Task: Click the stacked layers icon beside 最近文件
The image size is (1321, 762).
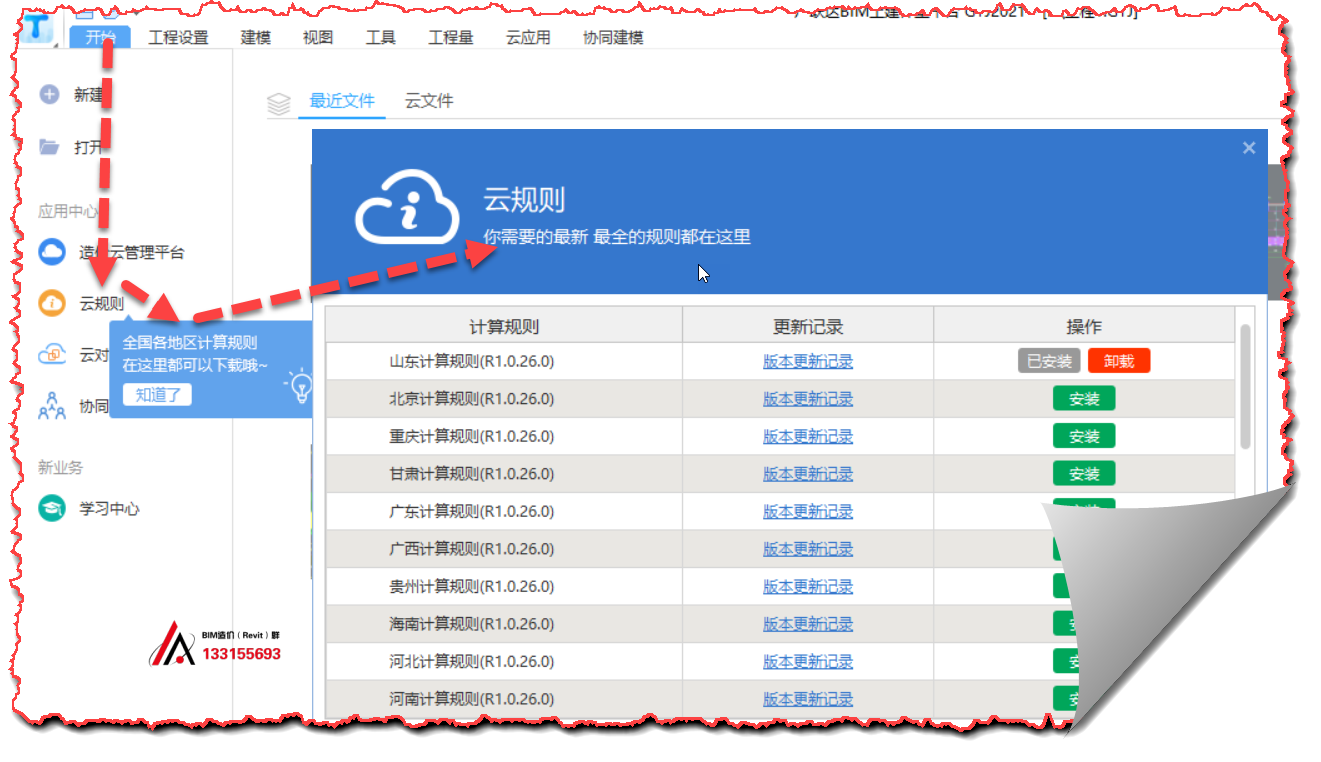Action: [279, 103]
